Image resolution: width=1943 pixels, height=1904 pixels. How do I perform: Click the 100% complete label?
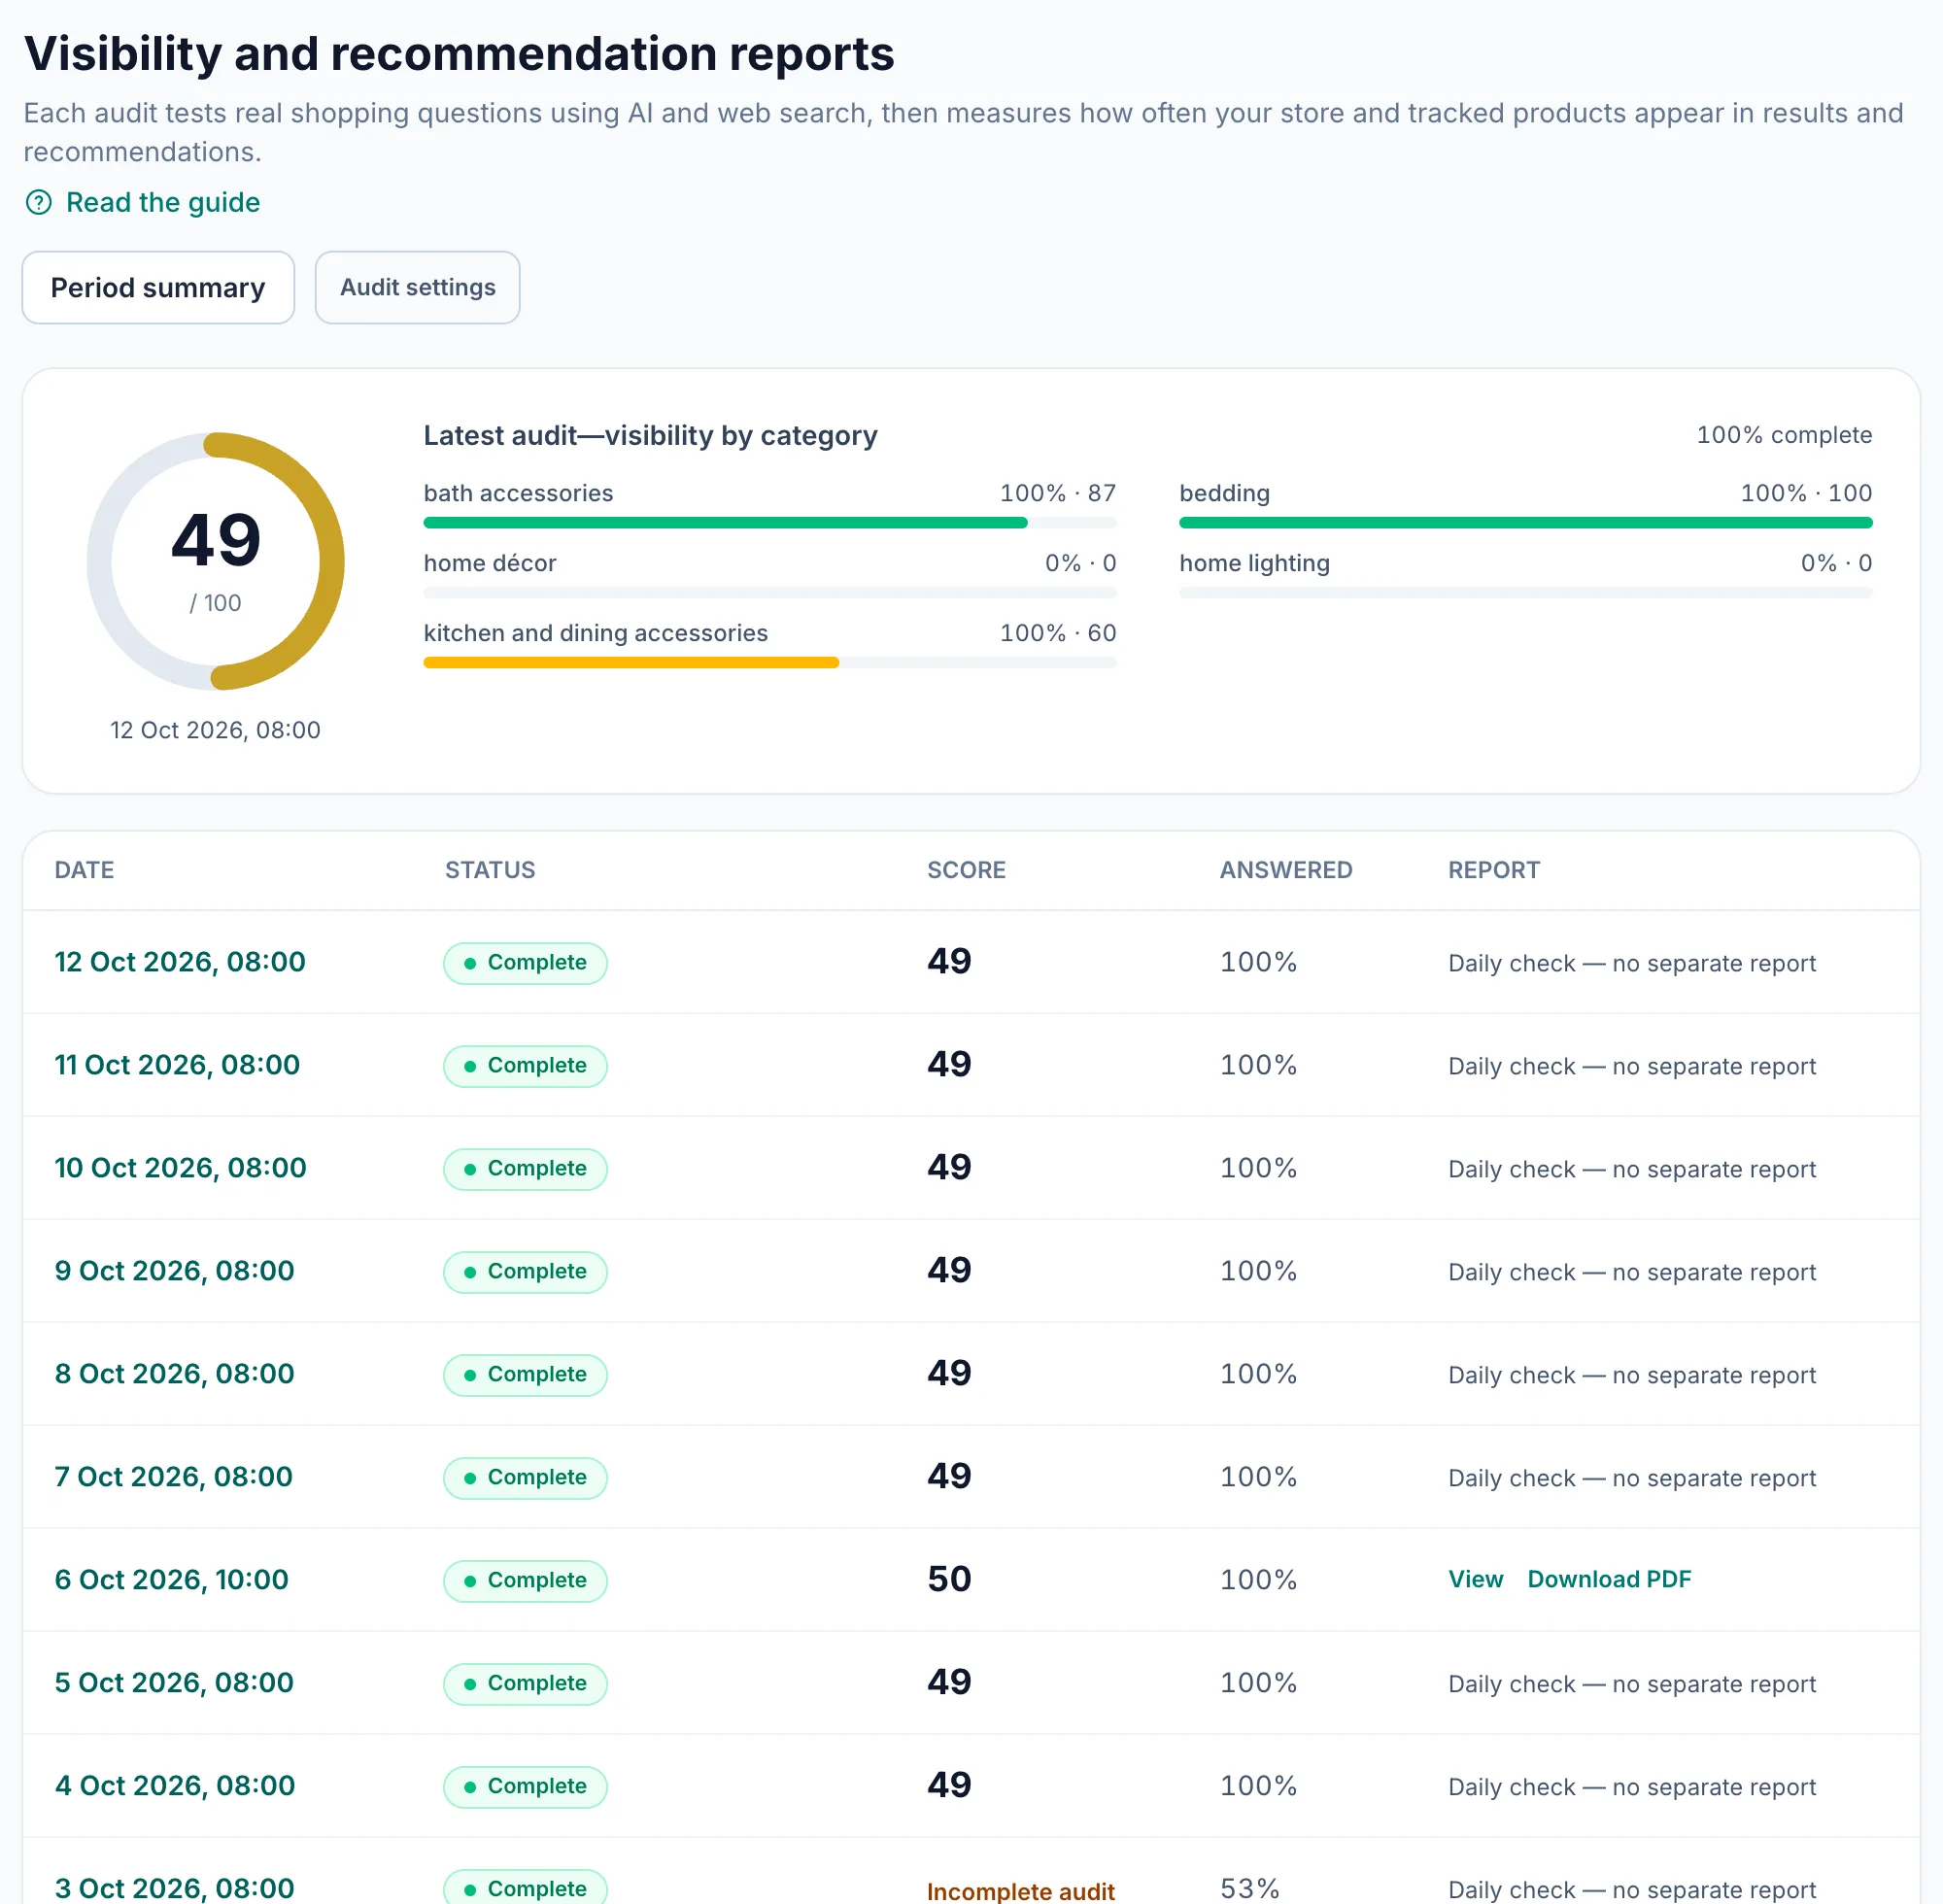[1784, 435]
